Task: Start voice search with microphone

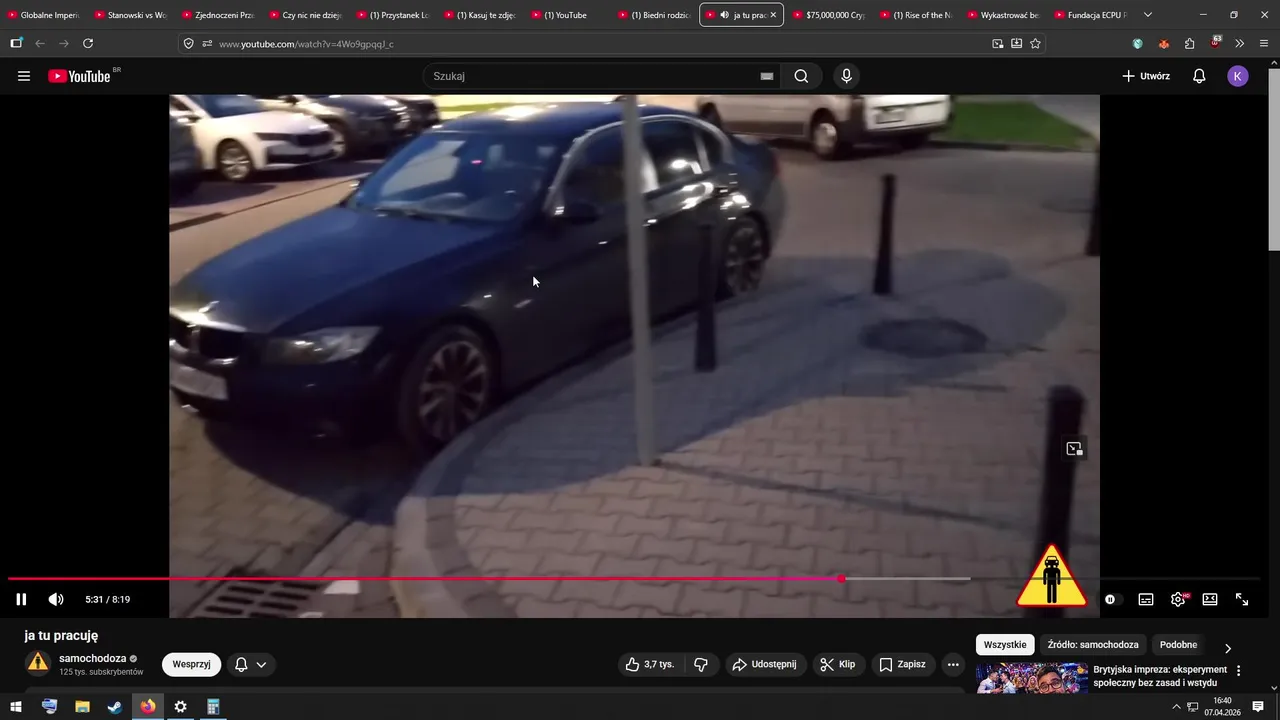Action: pos(846,76)
